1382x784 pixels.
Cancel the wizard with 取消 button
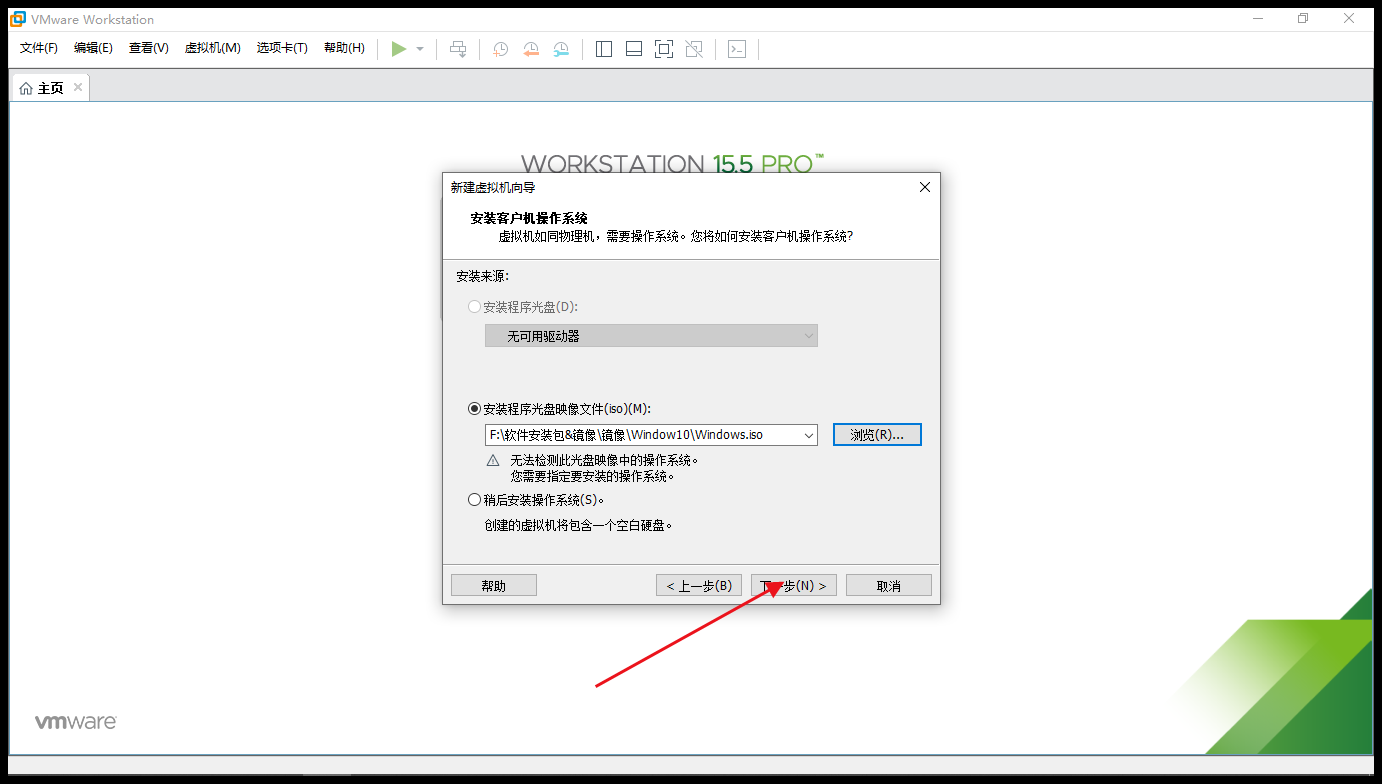[889, 586]
